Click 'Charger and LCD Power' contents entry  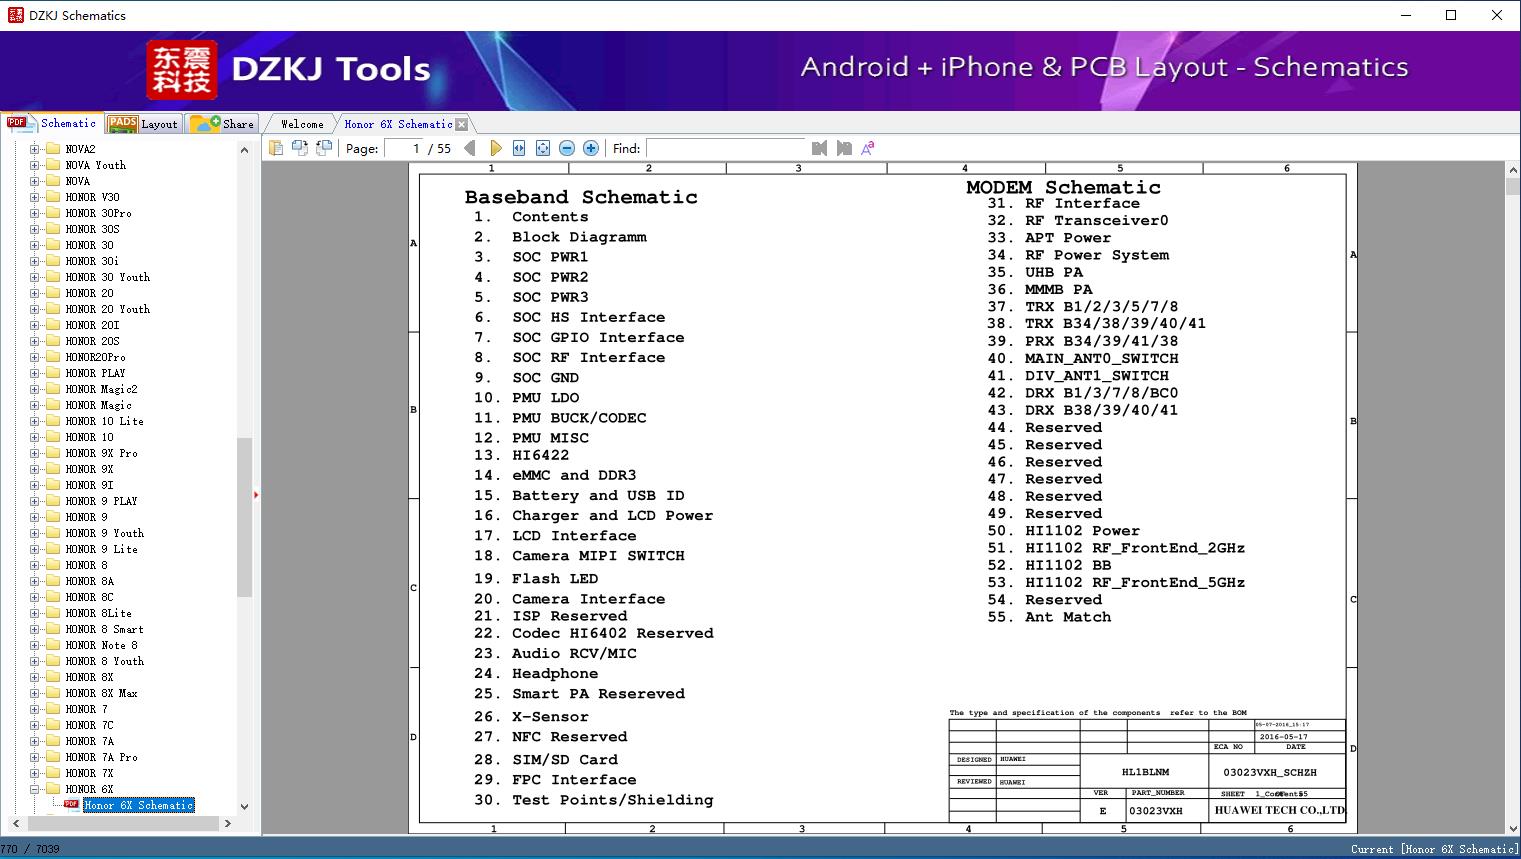point(612,516)
